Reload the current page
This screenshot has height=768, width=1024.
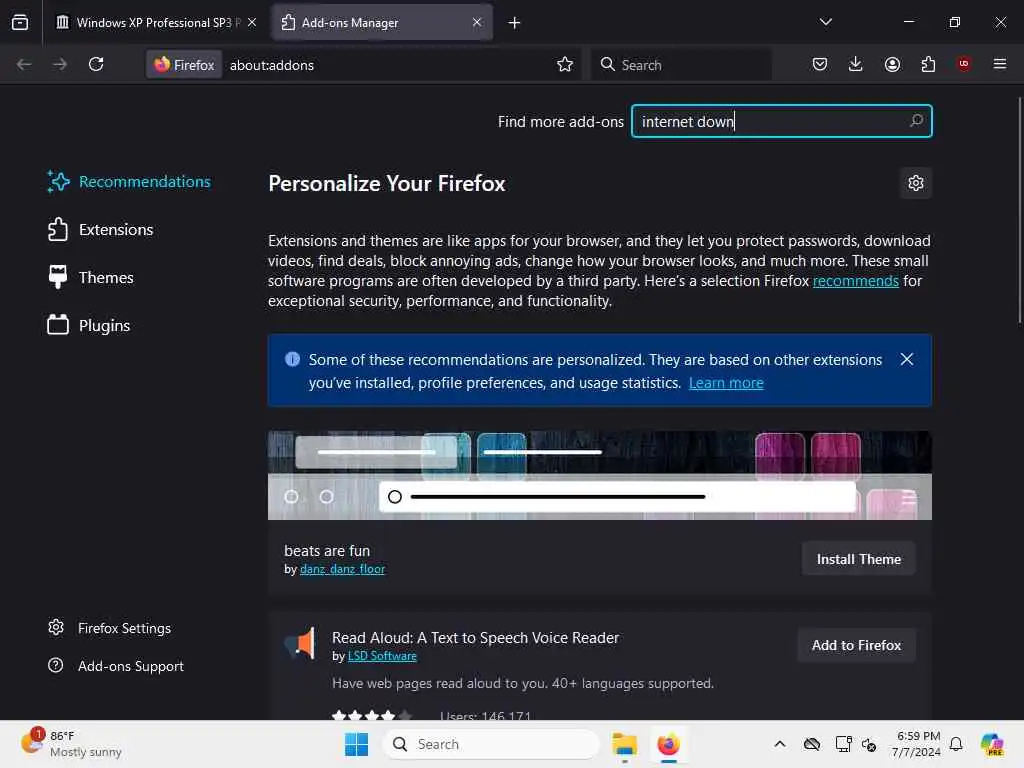[x=96, y=64]
